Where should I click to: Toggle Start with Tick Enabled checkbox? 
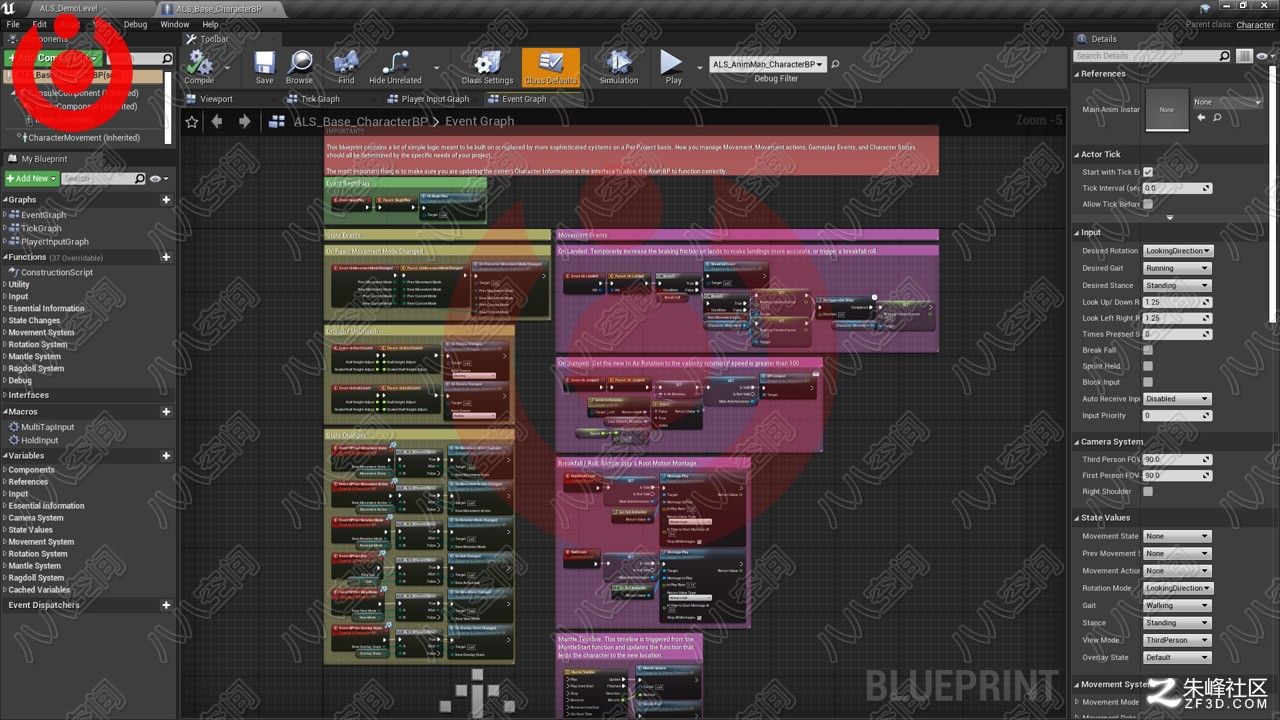click(1148, 172)
